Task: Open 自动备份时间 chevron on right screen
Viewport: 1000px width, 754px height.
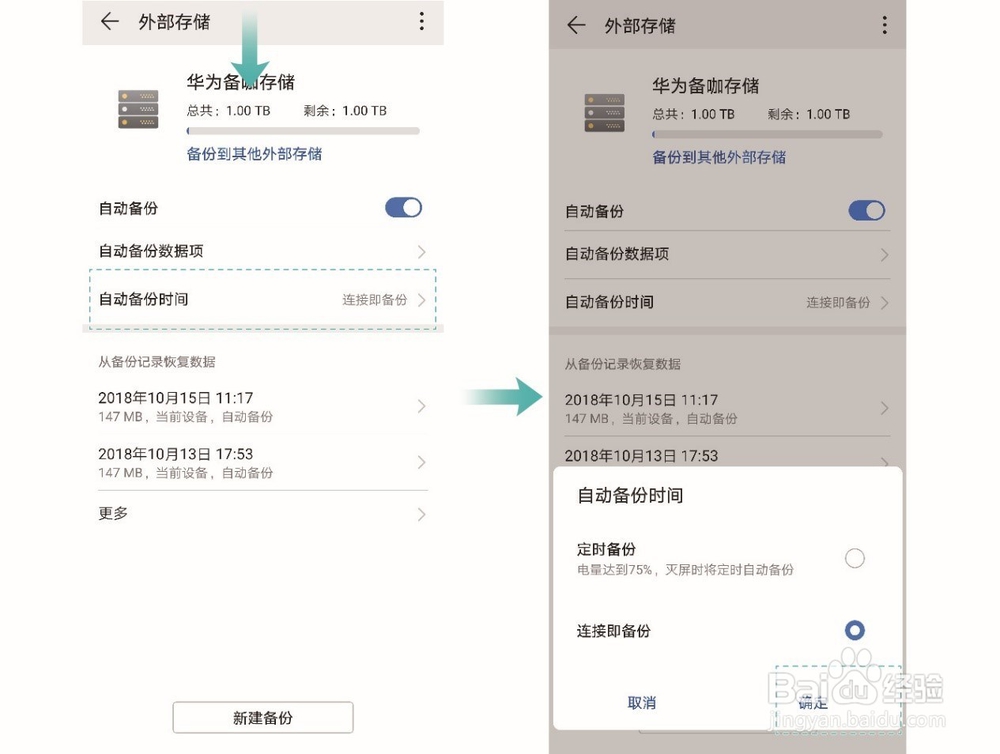Action: coord(885,302)
